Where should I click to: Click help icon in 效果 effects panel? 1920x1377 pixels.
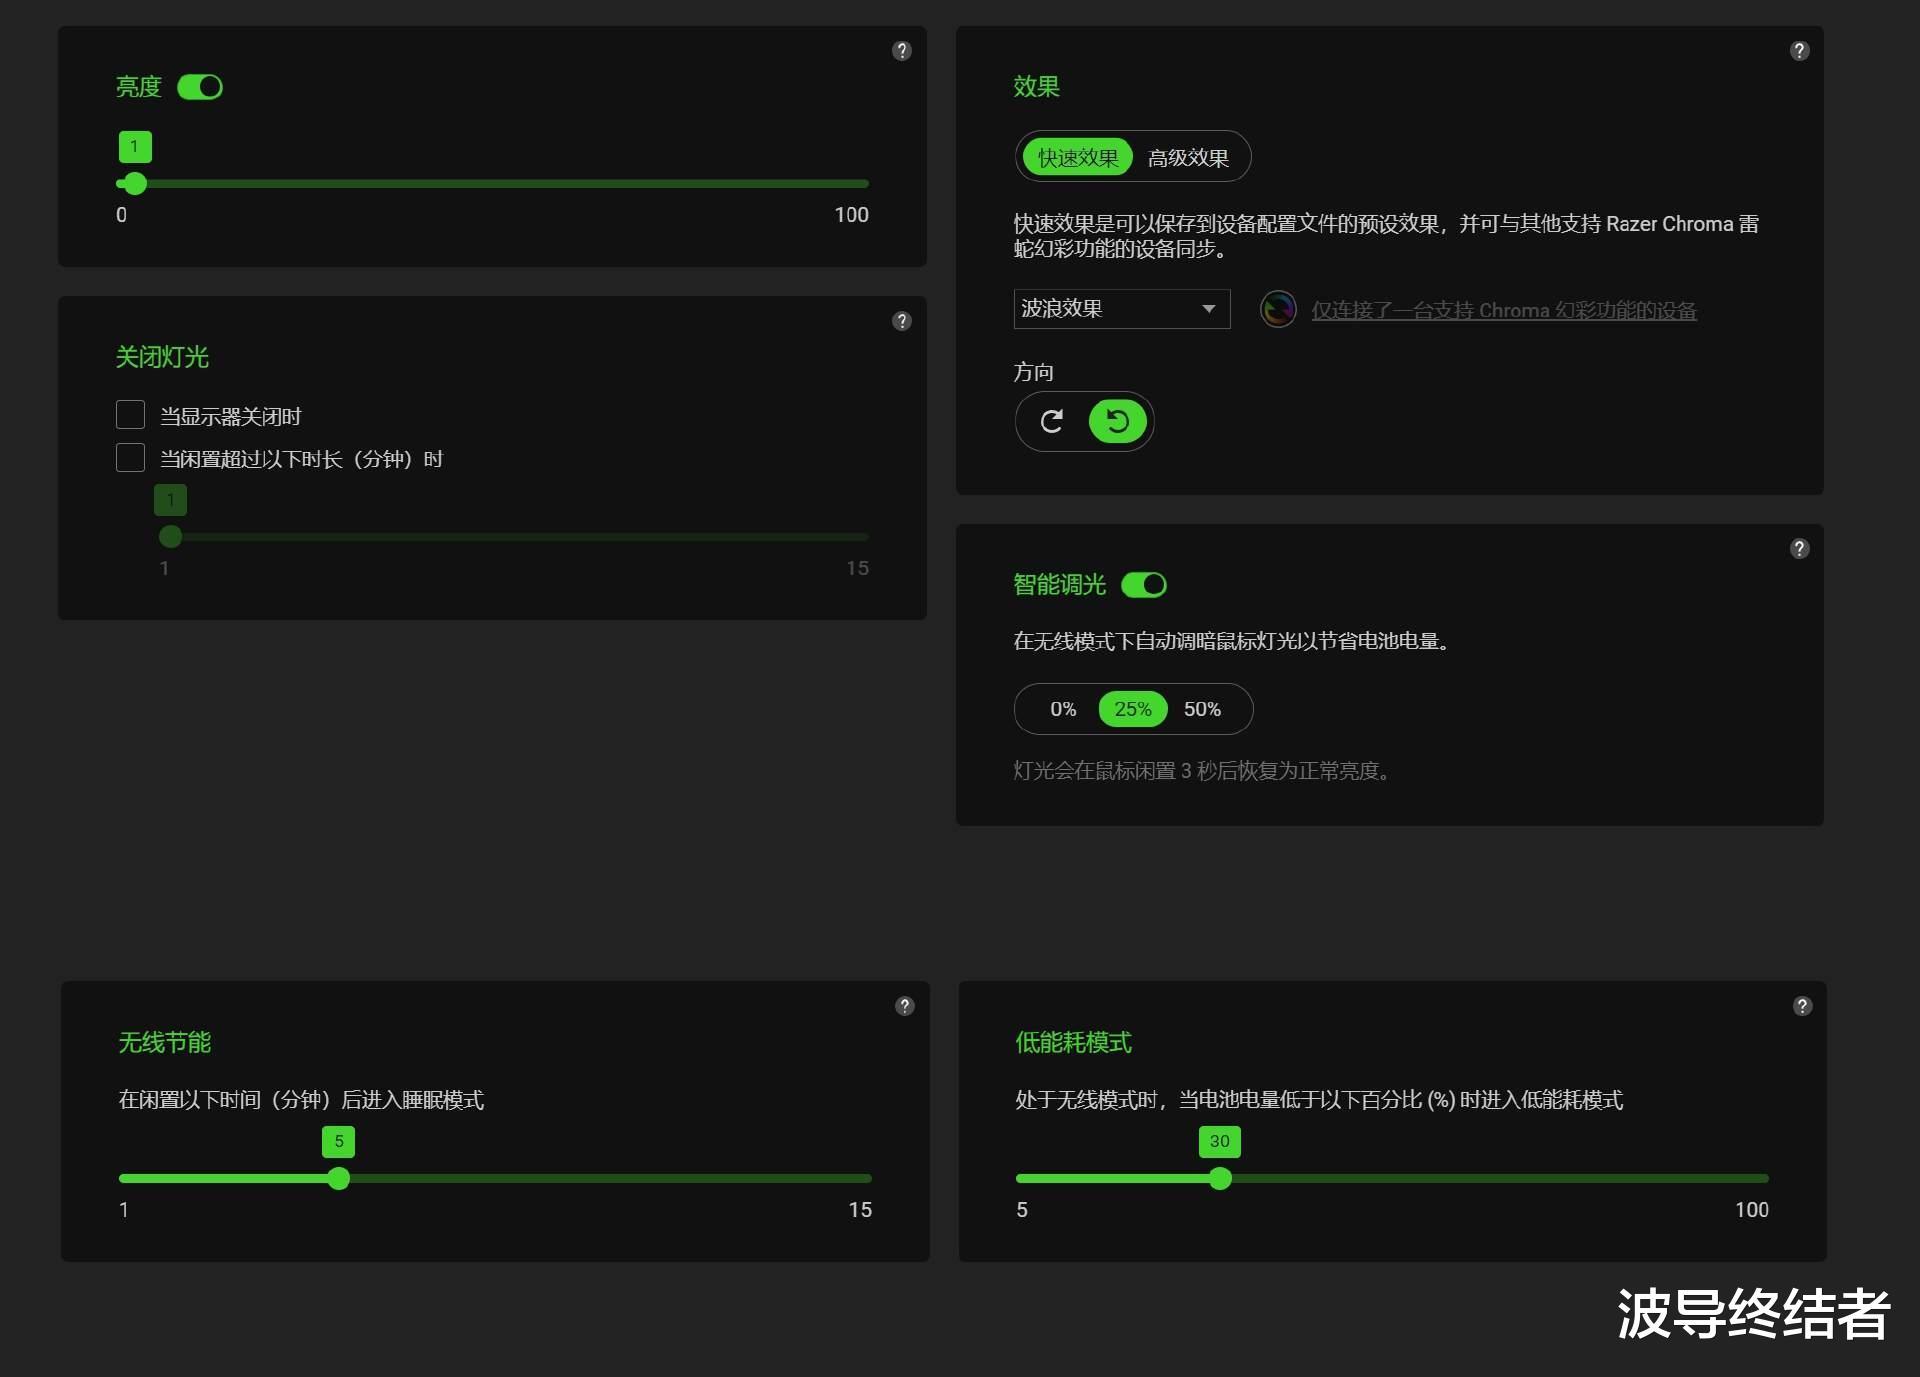coord(1799,51)
